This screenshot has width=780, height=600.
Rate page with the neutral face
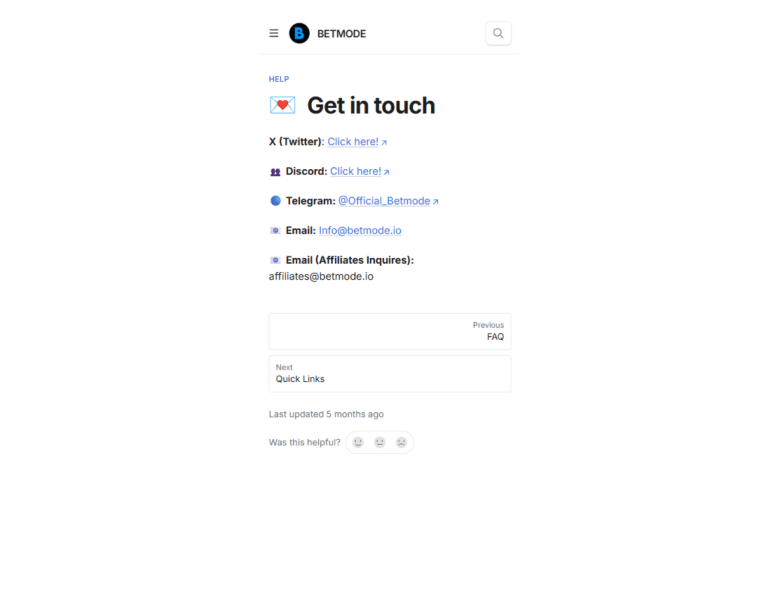point(380,442)
